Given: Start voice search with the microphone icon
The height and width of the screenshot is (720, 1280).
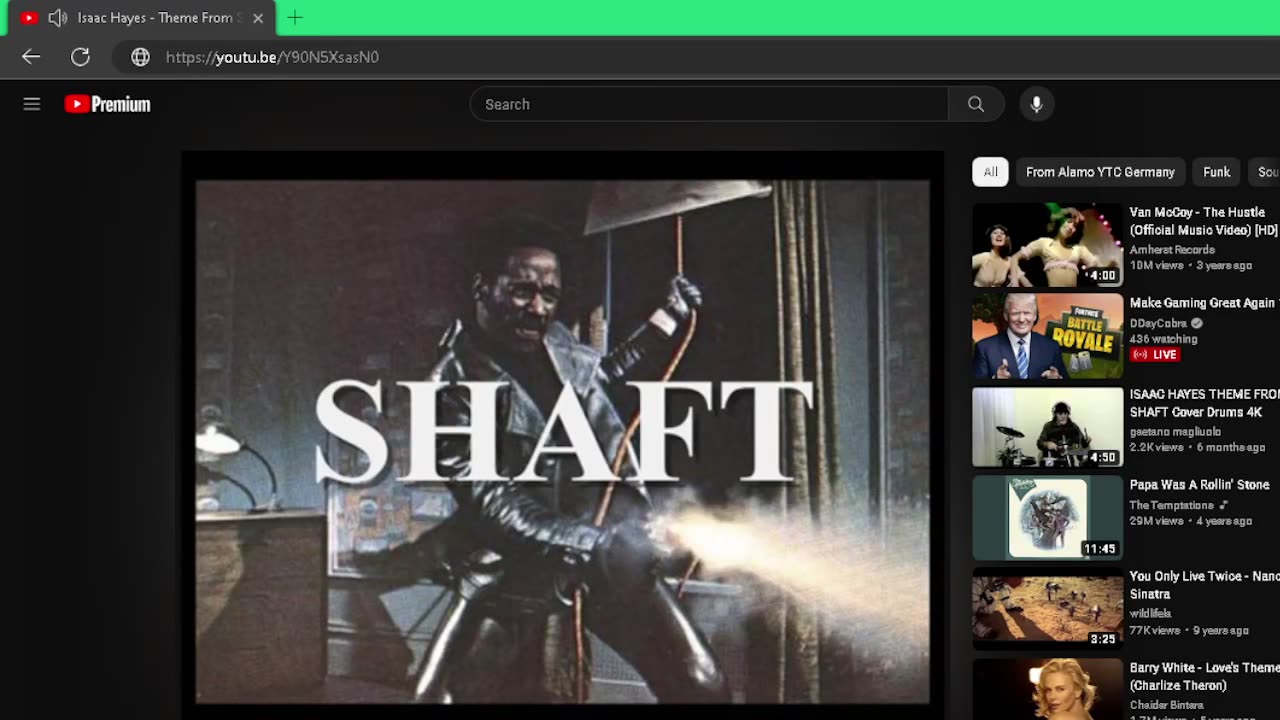Looking at the screenshot, I should (x=1037, y=104).
